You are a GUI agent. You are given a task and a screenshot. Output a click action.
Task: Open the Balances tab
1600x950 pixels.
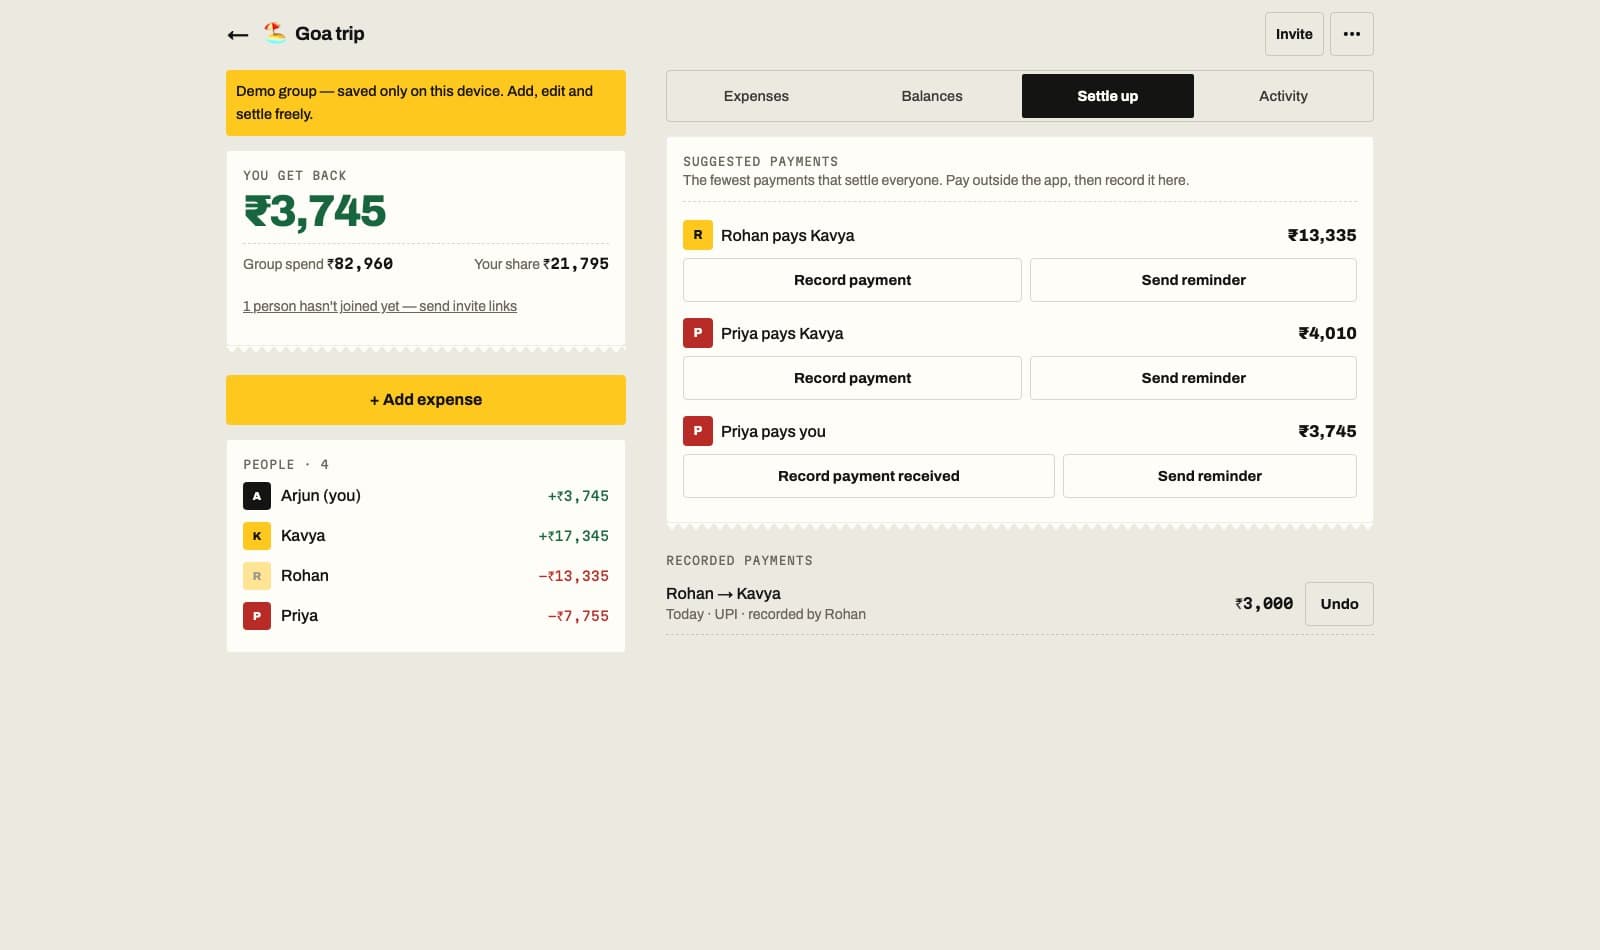coord(932,96)
